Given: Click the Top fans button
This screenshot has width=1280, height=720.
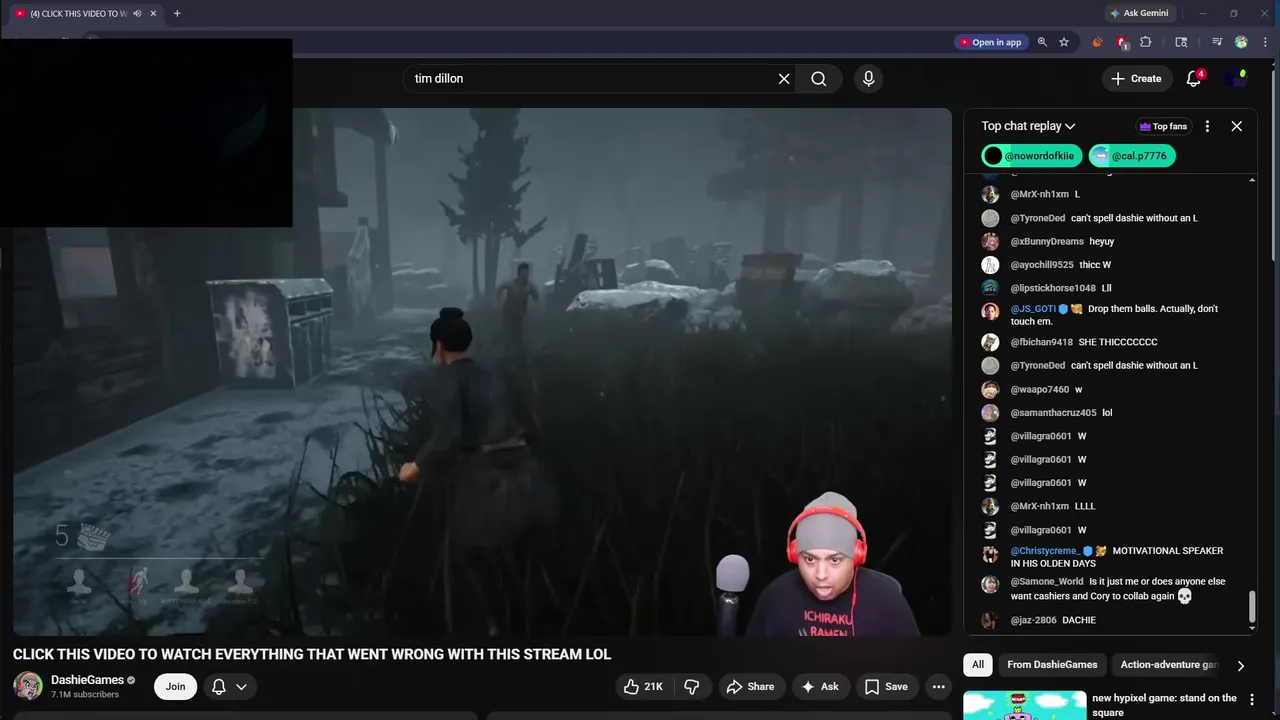Looking at the screenshot, I should point(1163,126).
